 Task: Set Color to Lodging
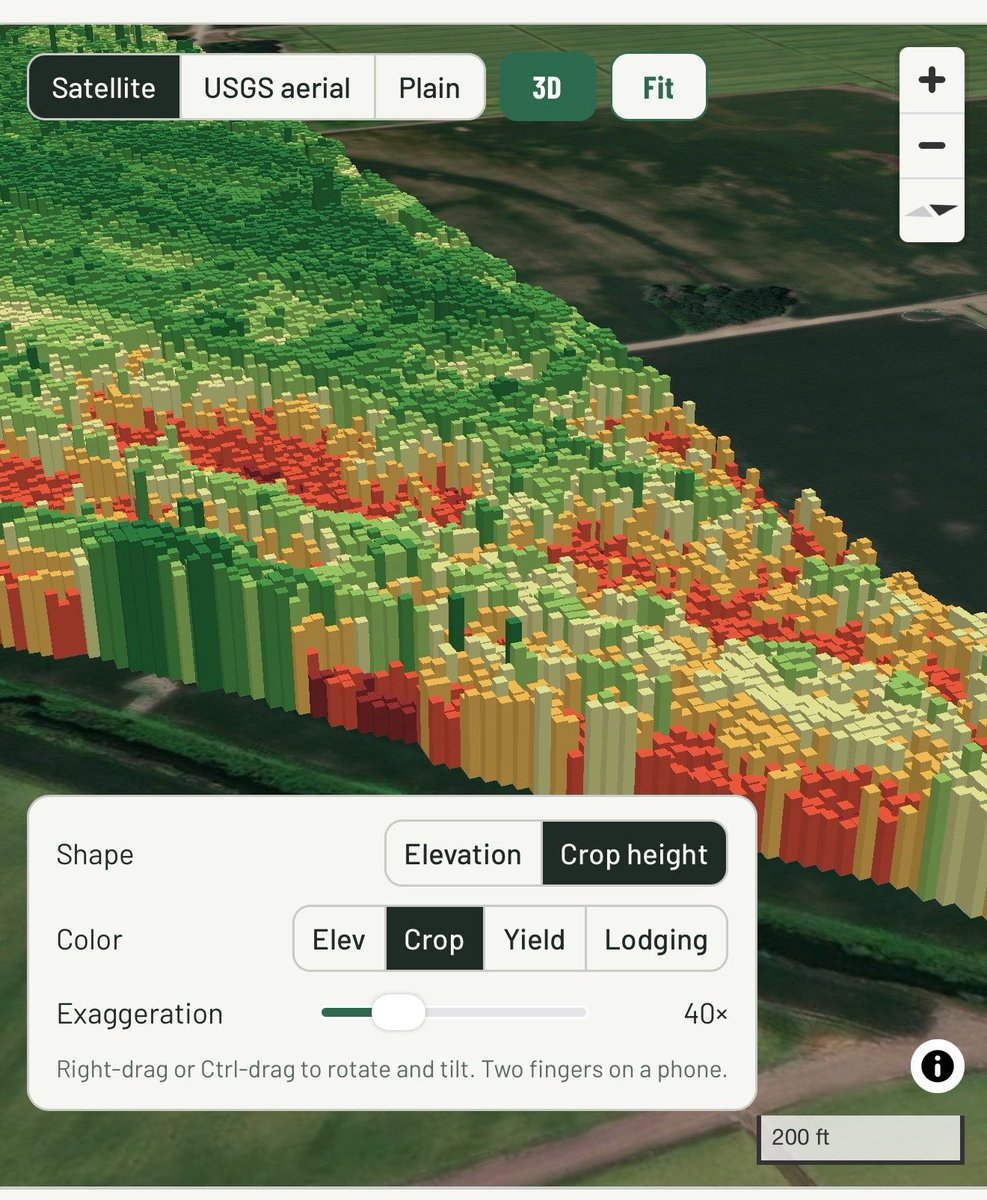point(656,939)
